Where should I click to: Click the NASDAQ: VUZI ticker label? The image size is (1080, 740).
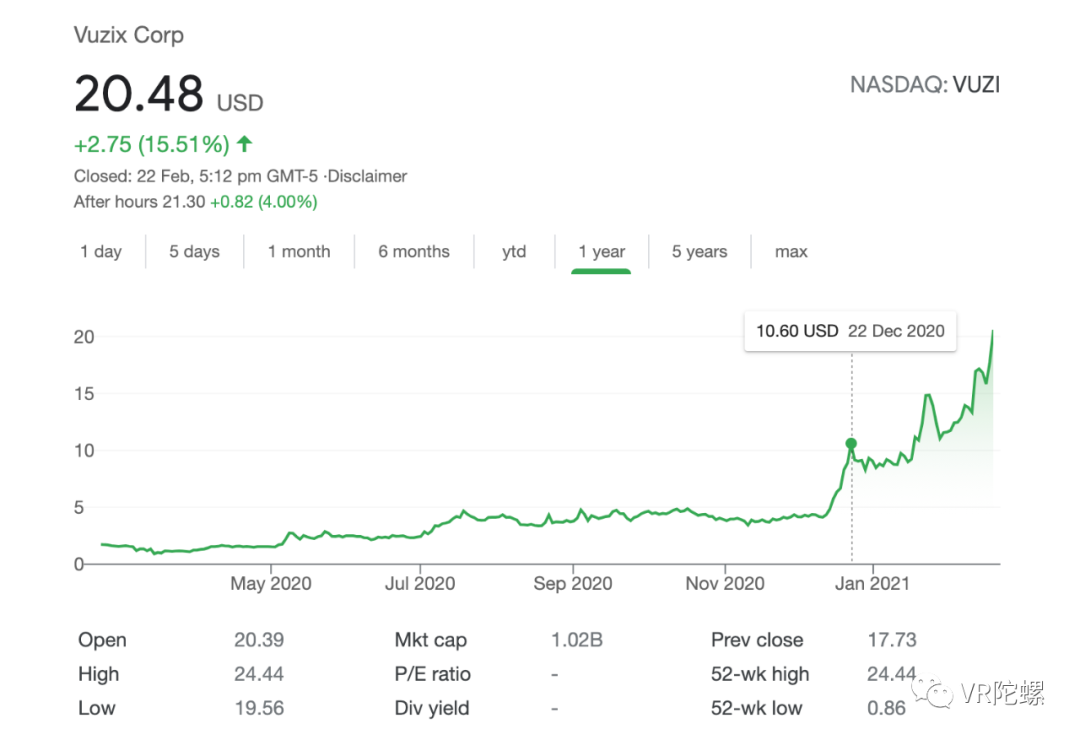[924, 85]
